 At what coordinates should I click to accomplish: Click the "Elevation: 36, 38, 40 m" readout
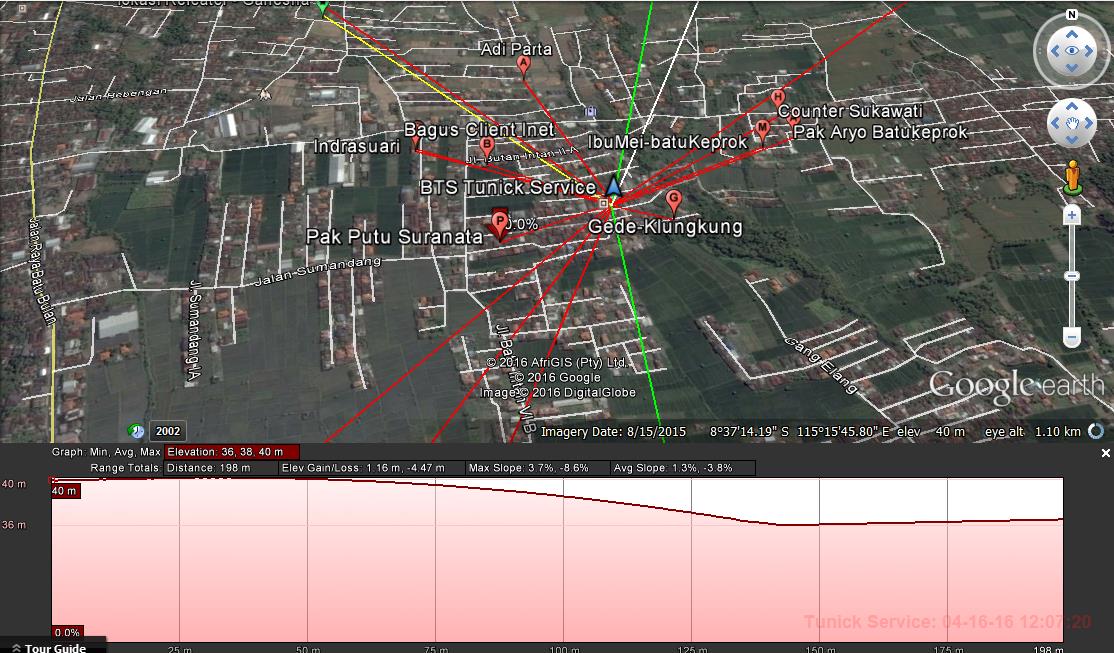232,452
